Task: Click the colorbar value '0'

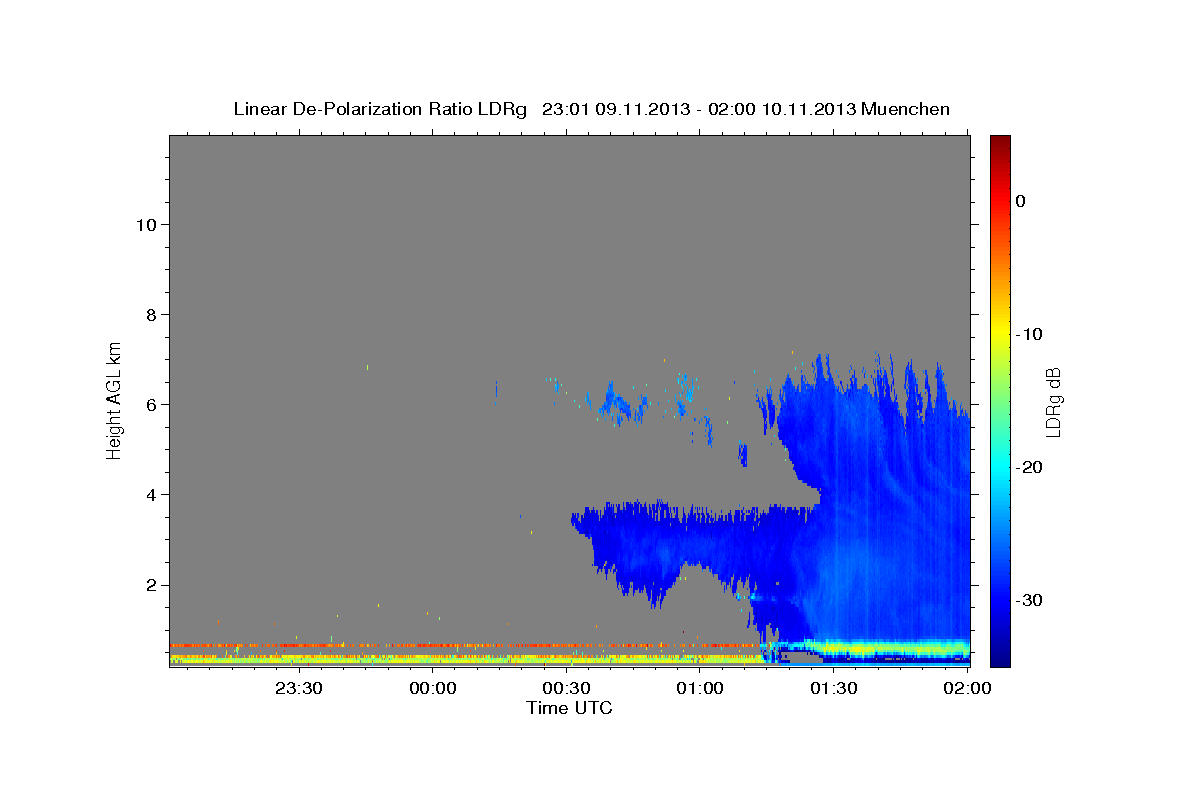Action: [x=1020, y=201]
